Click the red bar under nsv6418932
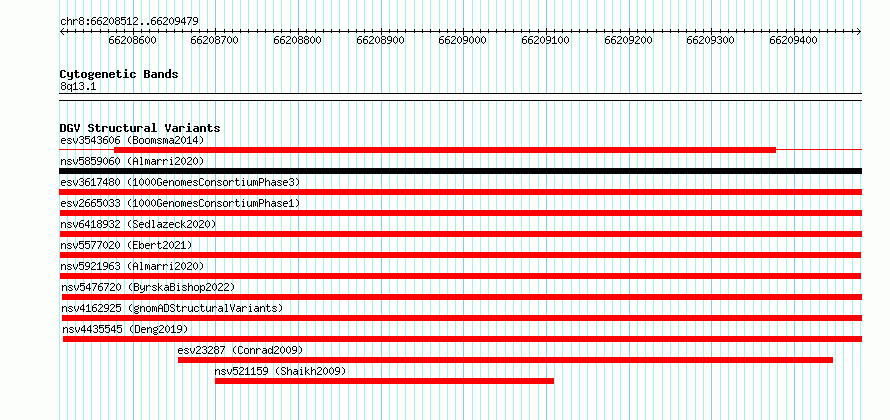The width and height of the screenshot is (890, 420). click(x=461, y=234)
